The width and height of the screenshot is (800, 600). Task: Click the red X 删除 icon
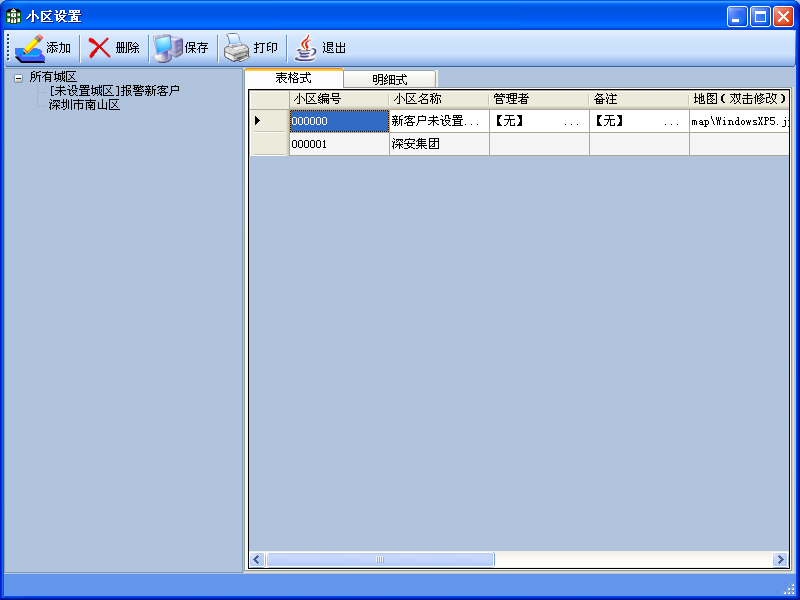pos(99,48)
